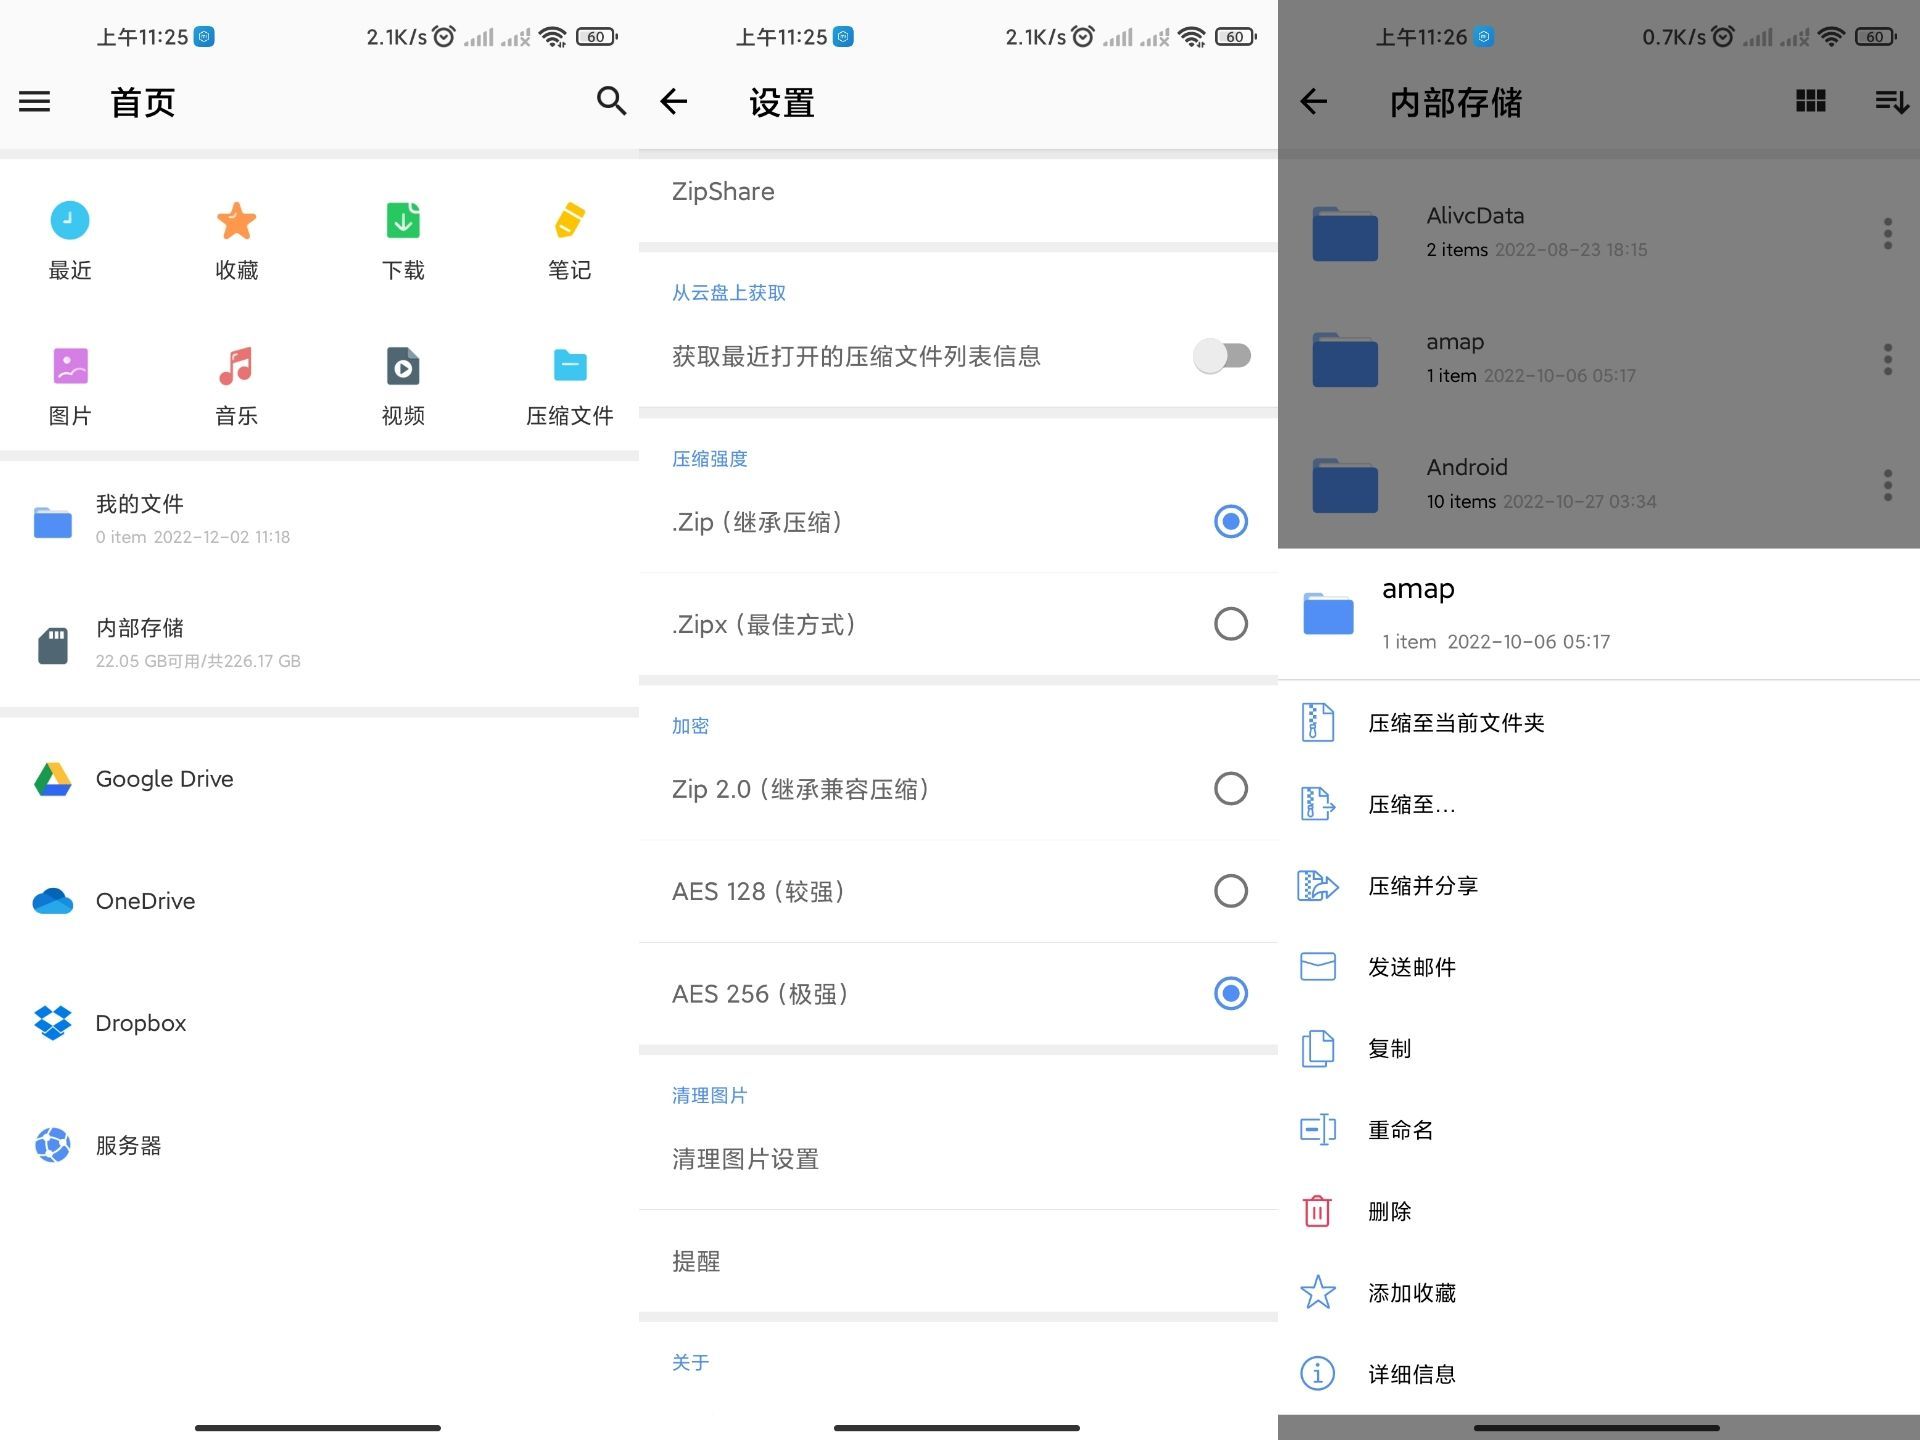
Task: Open the Compressed files (压缩文件) icon
Action: [x=570, y=366]
